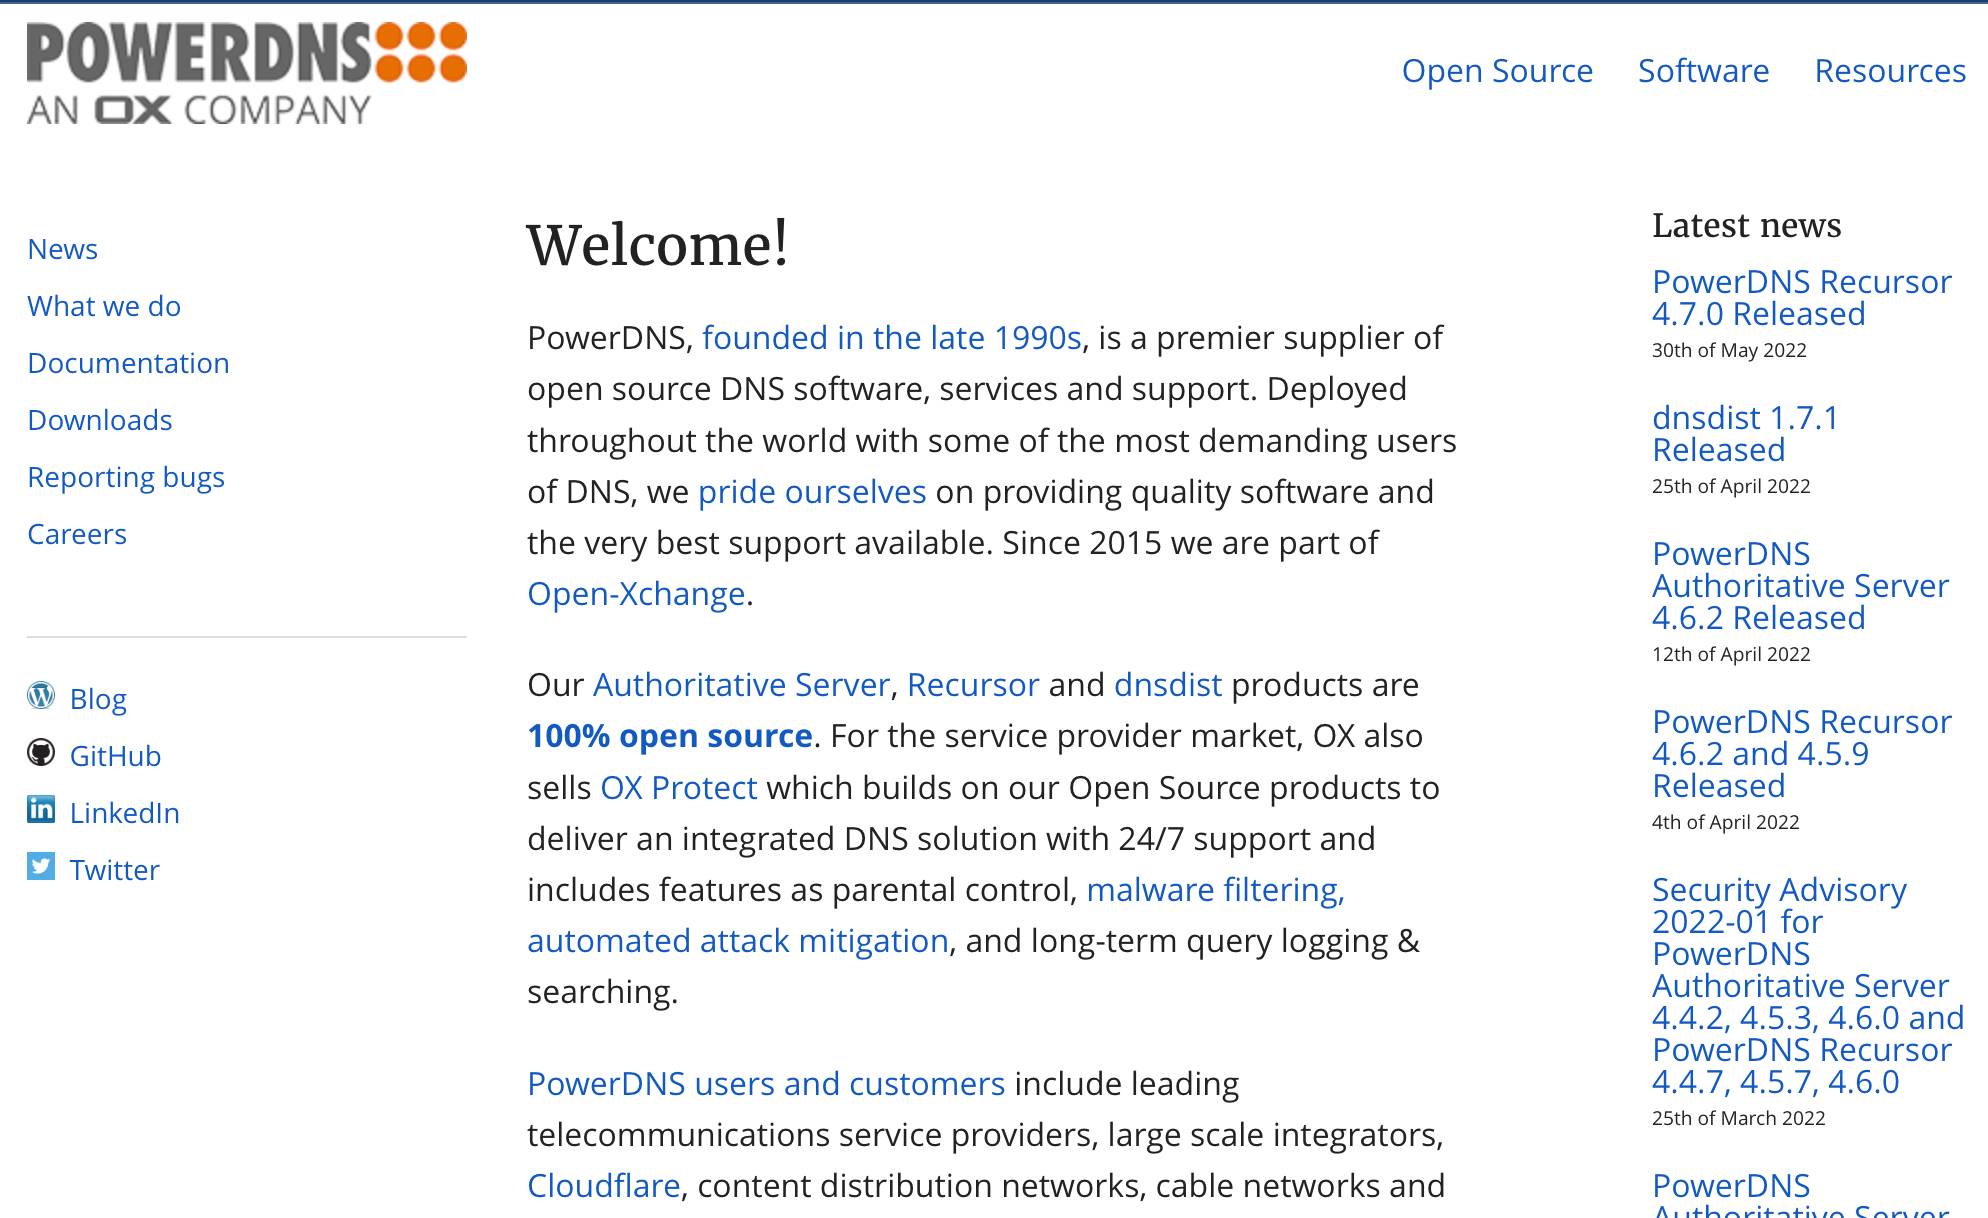This screenshot has height=1218, width=1988.
Task: Click the WordPress Blog icon
Action: click(41, 695)
